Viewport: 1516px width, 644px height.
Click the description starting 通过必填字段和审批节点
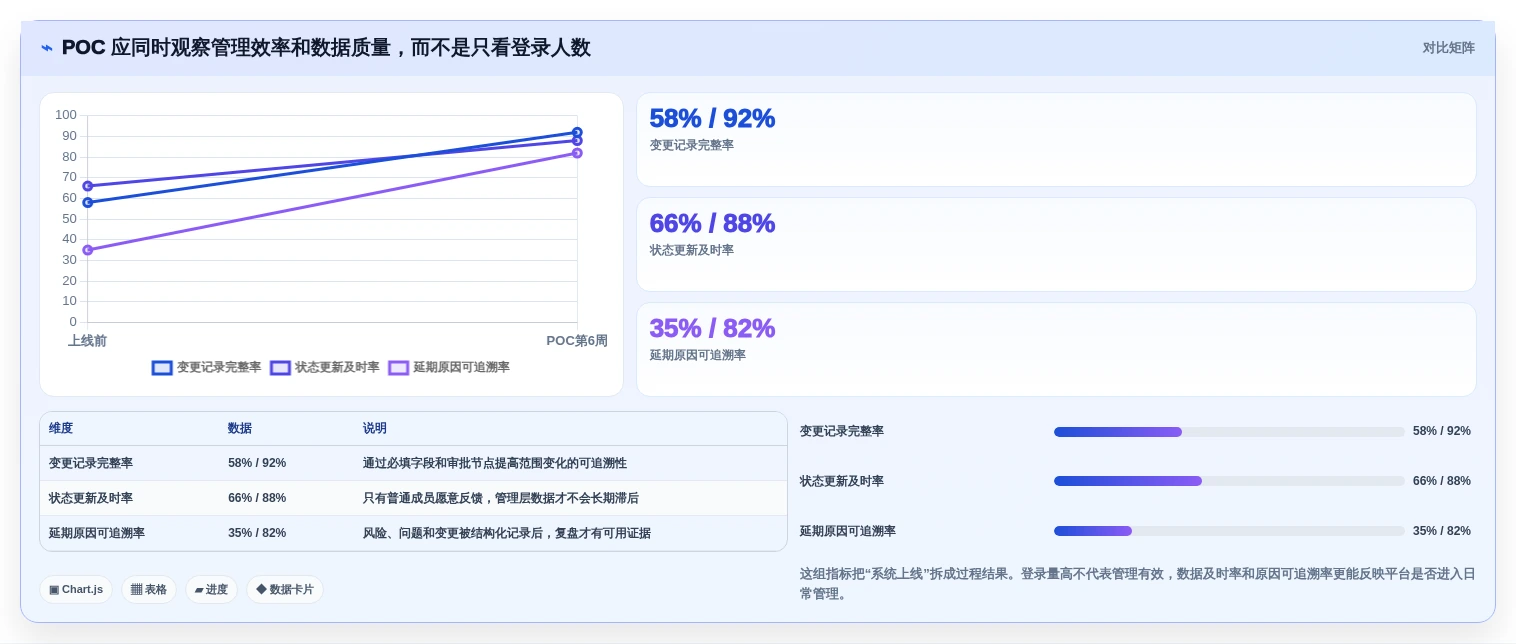(495, 463)
